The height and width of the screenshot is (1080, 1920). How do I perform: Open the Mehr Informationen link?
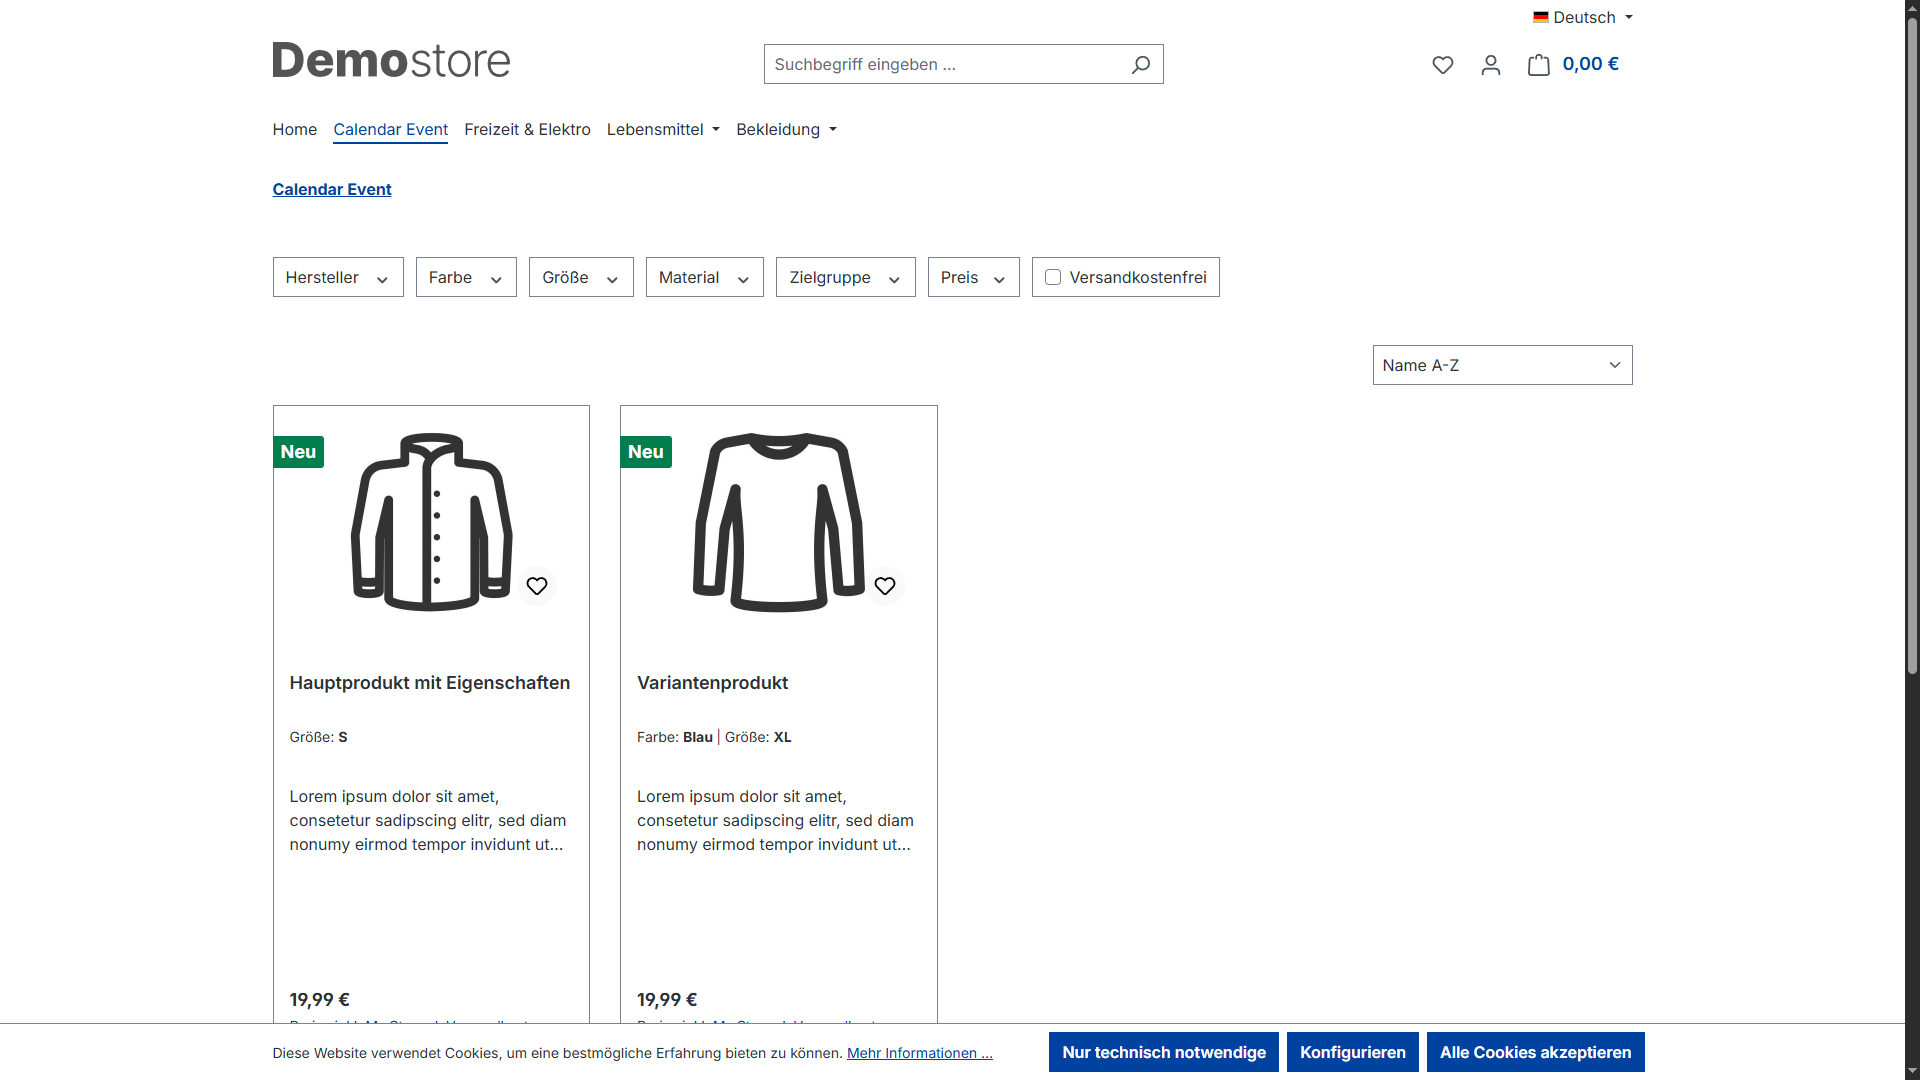click(x=918, y=1052)
